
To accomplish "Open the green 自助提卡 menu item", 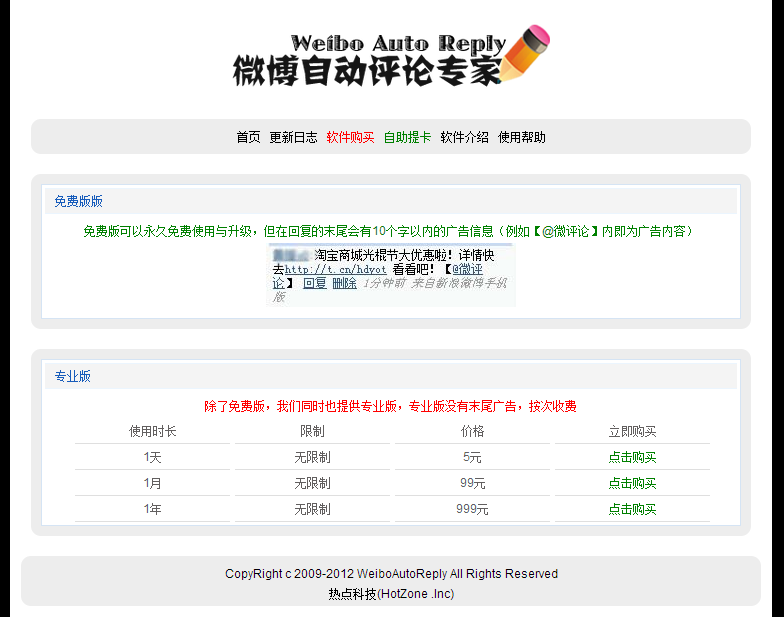I will pos(408,137).
